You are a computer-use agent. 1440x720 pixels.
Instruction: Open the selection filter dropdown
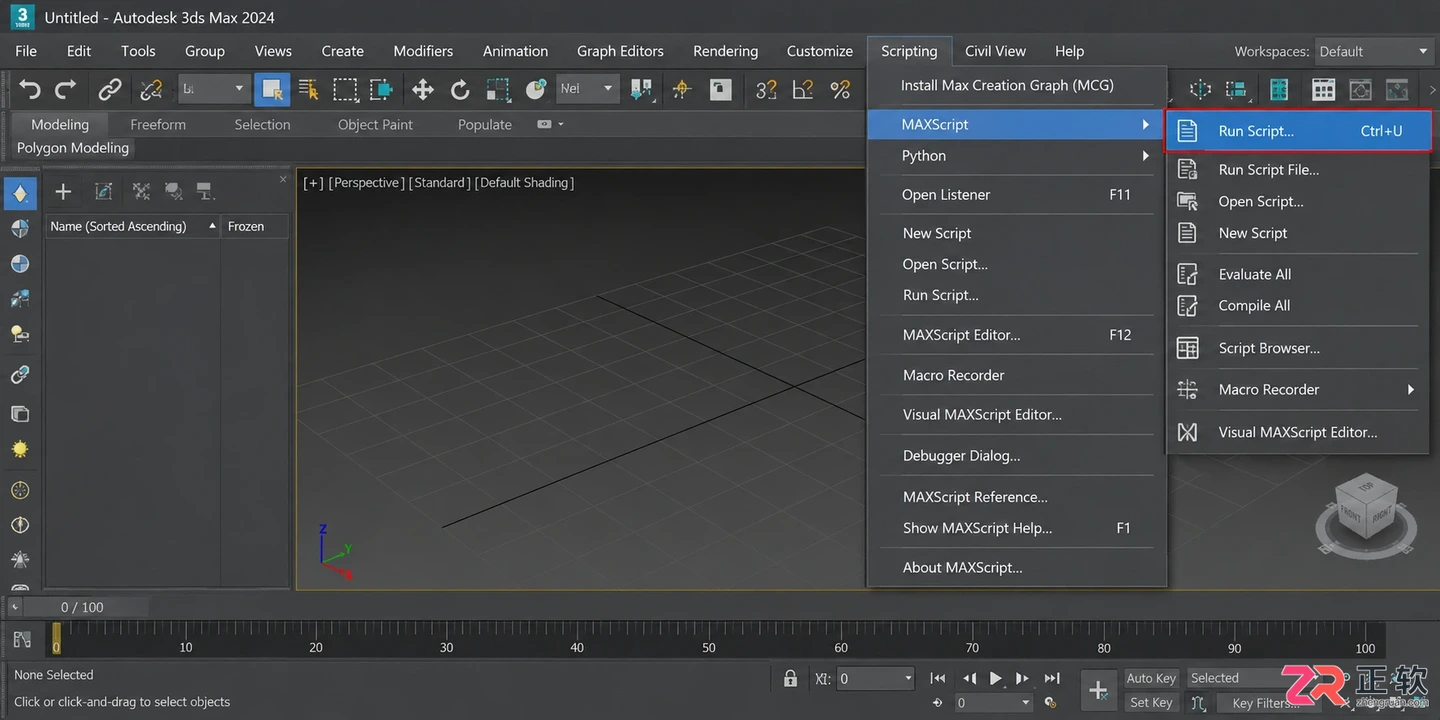tap(212, 88)
